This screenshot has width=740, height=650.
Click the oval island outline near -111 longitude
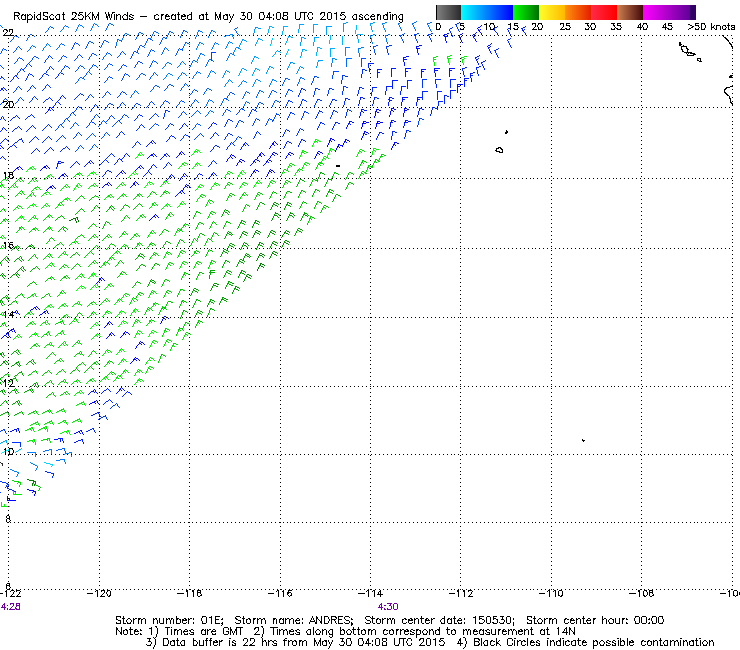pos(499,150)
